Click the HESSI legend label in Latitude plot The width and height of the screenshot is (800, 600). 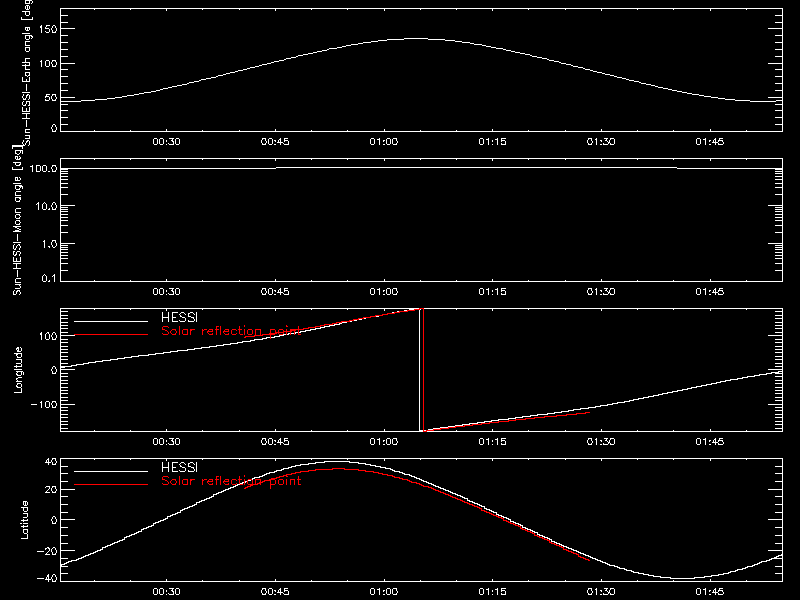pyautogui.click(x=179, y=468)
